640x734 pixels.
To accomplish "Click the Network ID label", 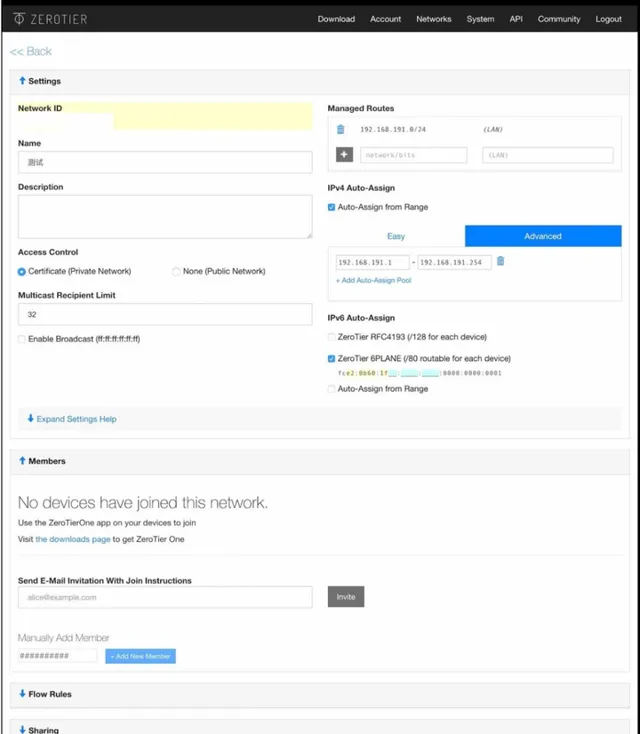I will [x=40, y=108].
